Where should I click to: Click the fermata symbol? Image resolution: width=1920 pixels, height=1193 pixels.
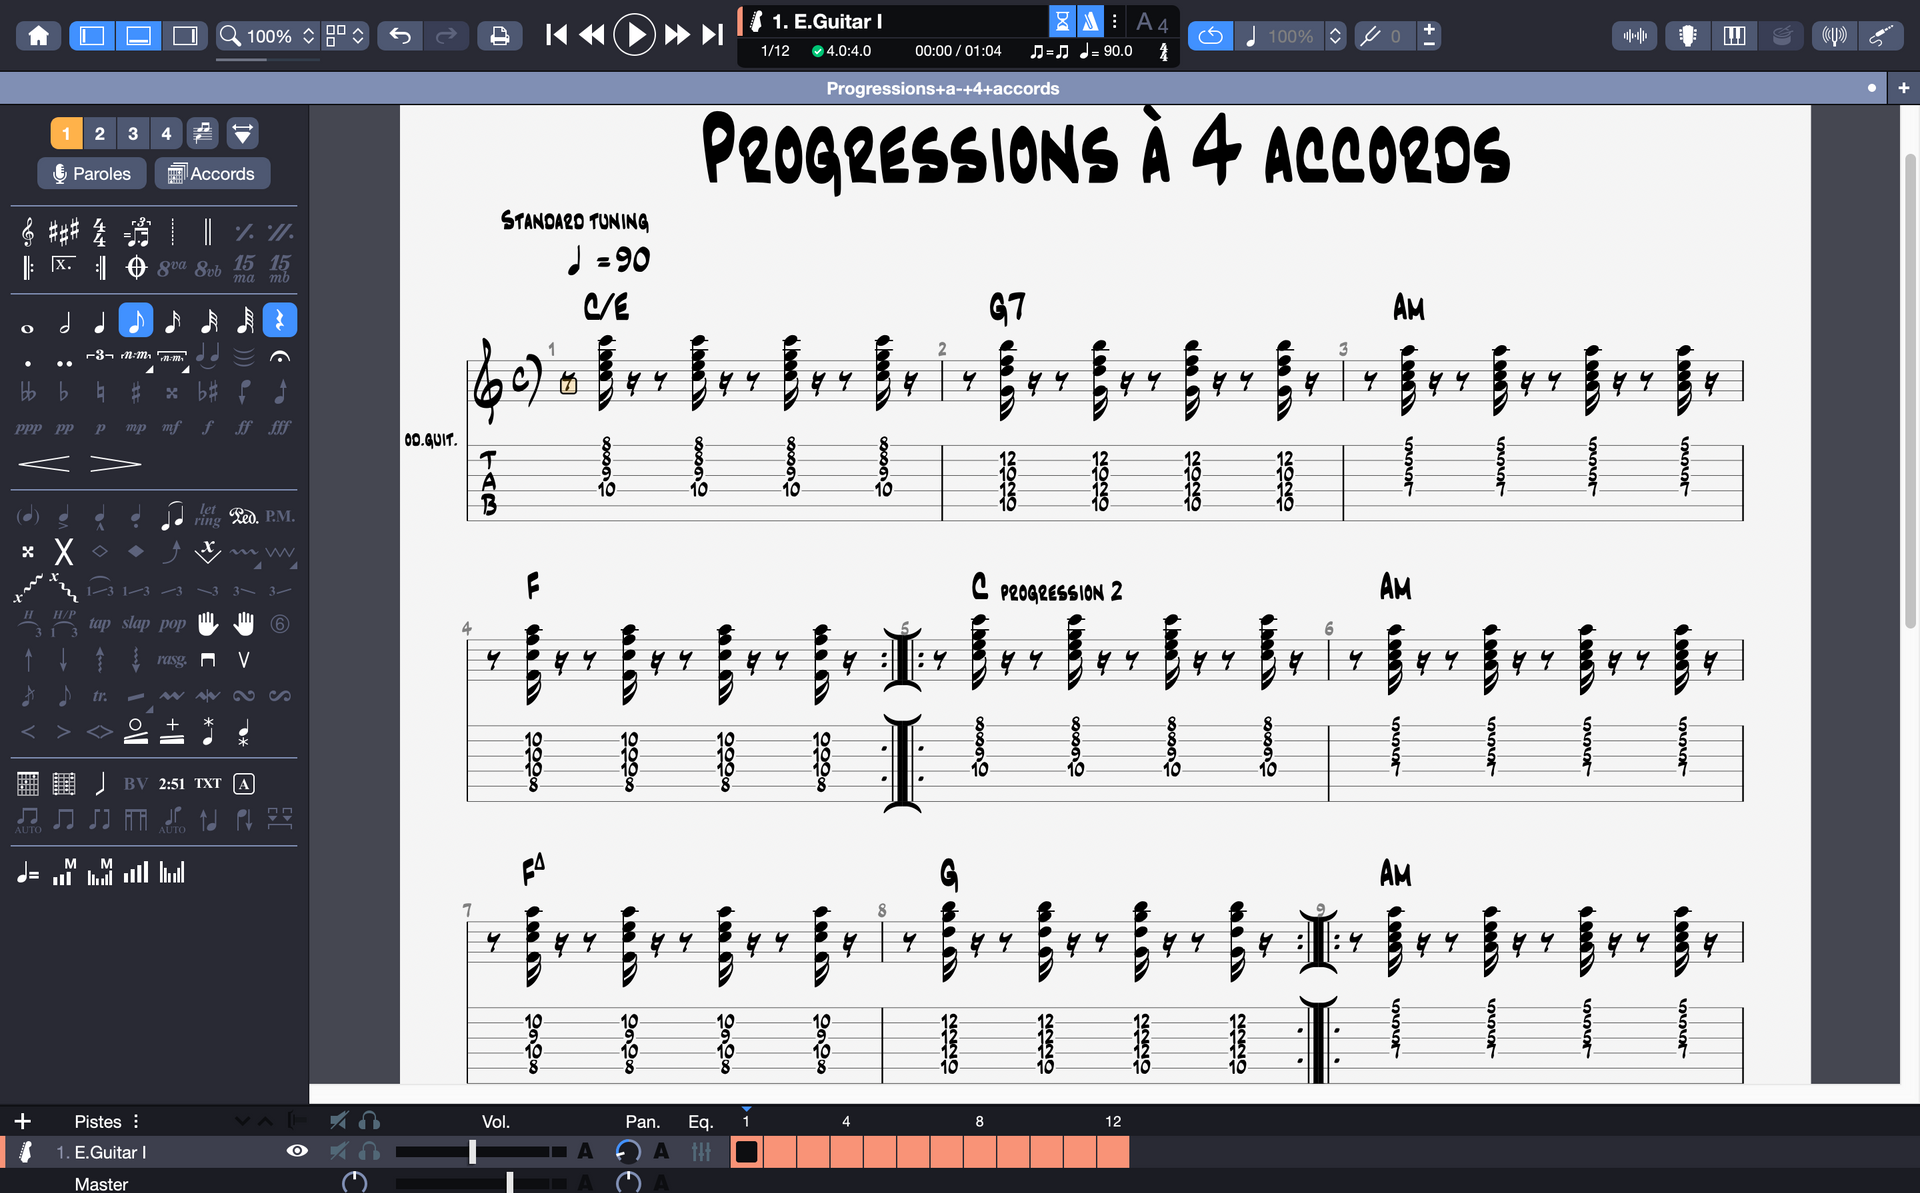(x=280, y=357)
